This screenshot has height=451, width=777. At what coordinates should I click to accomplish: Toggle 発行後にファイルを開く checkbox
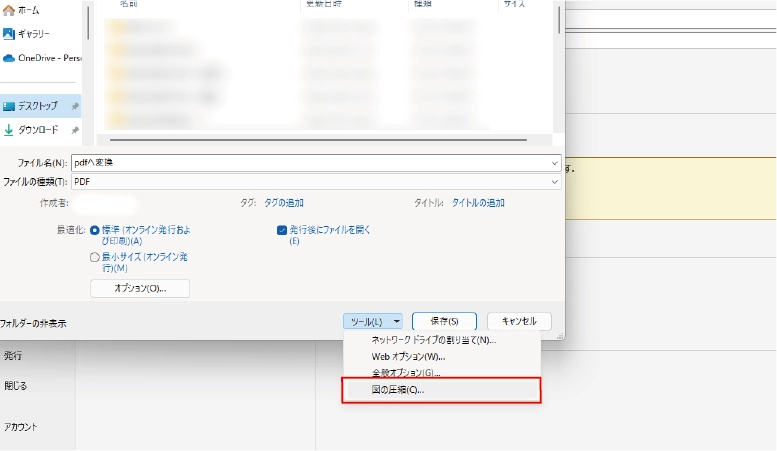[282, 230]
